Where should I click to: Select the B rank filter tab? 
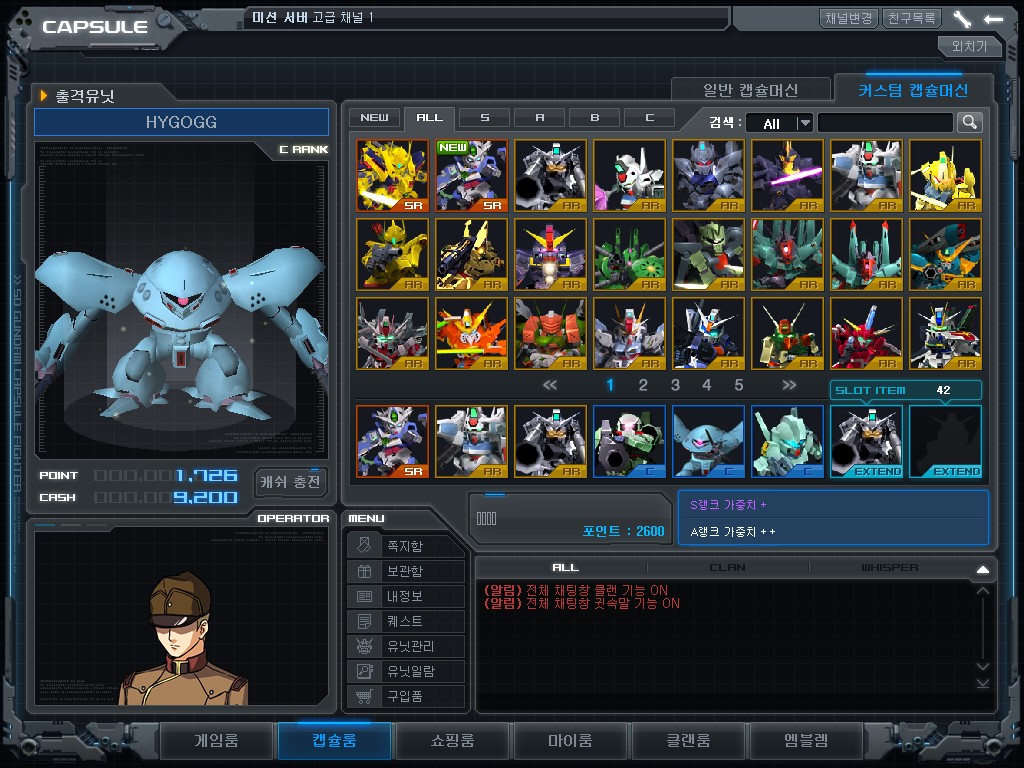click(x=594, y=118)
